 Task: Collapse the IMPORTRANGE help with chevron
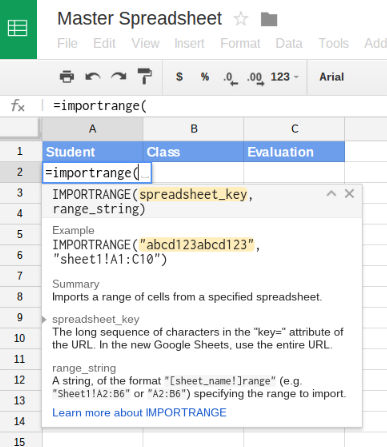click(x=331, y=194)
